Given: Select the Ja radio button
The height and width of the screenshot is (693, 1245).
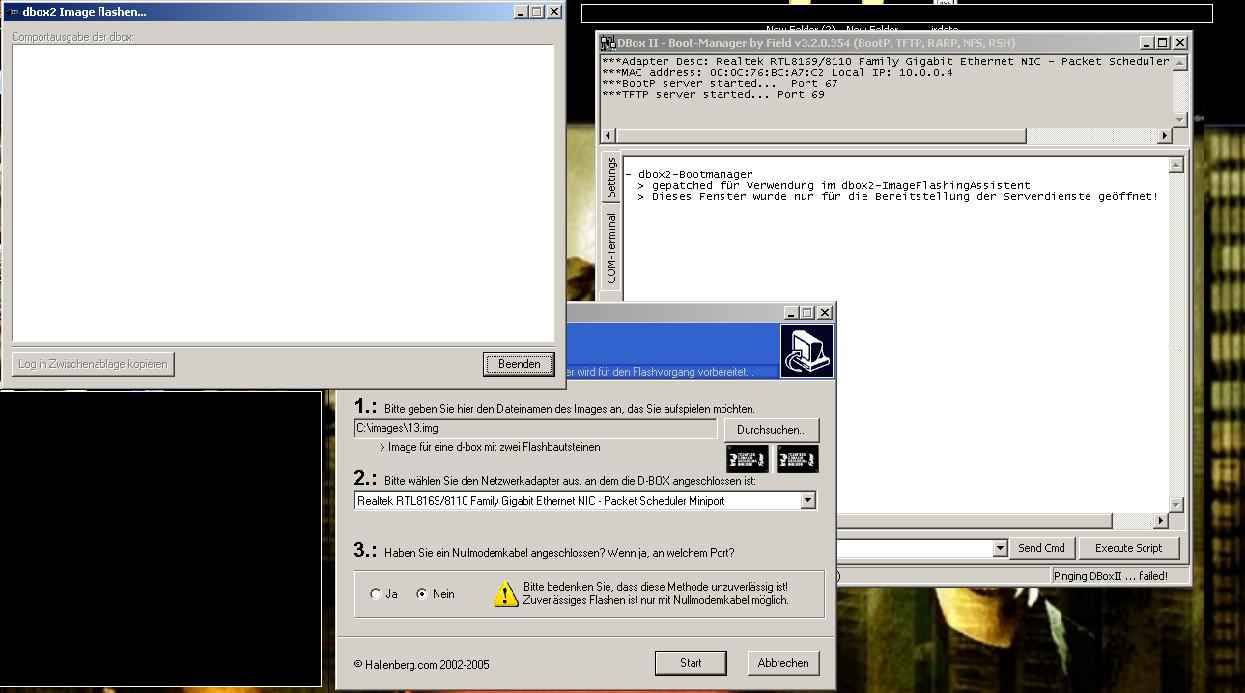Looking at the screenshot, I should (376, 594).
